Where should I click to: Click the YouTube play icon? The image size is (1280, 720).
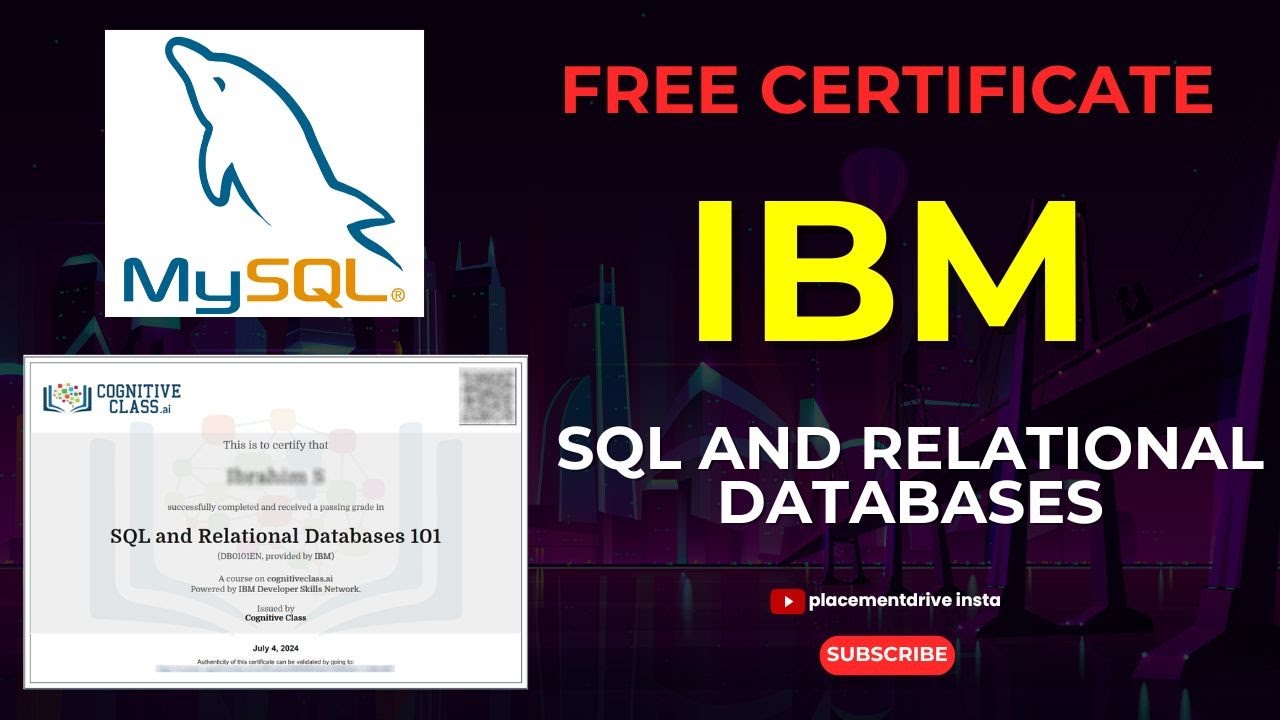(x=787, y=601)
